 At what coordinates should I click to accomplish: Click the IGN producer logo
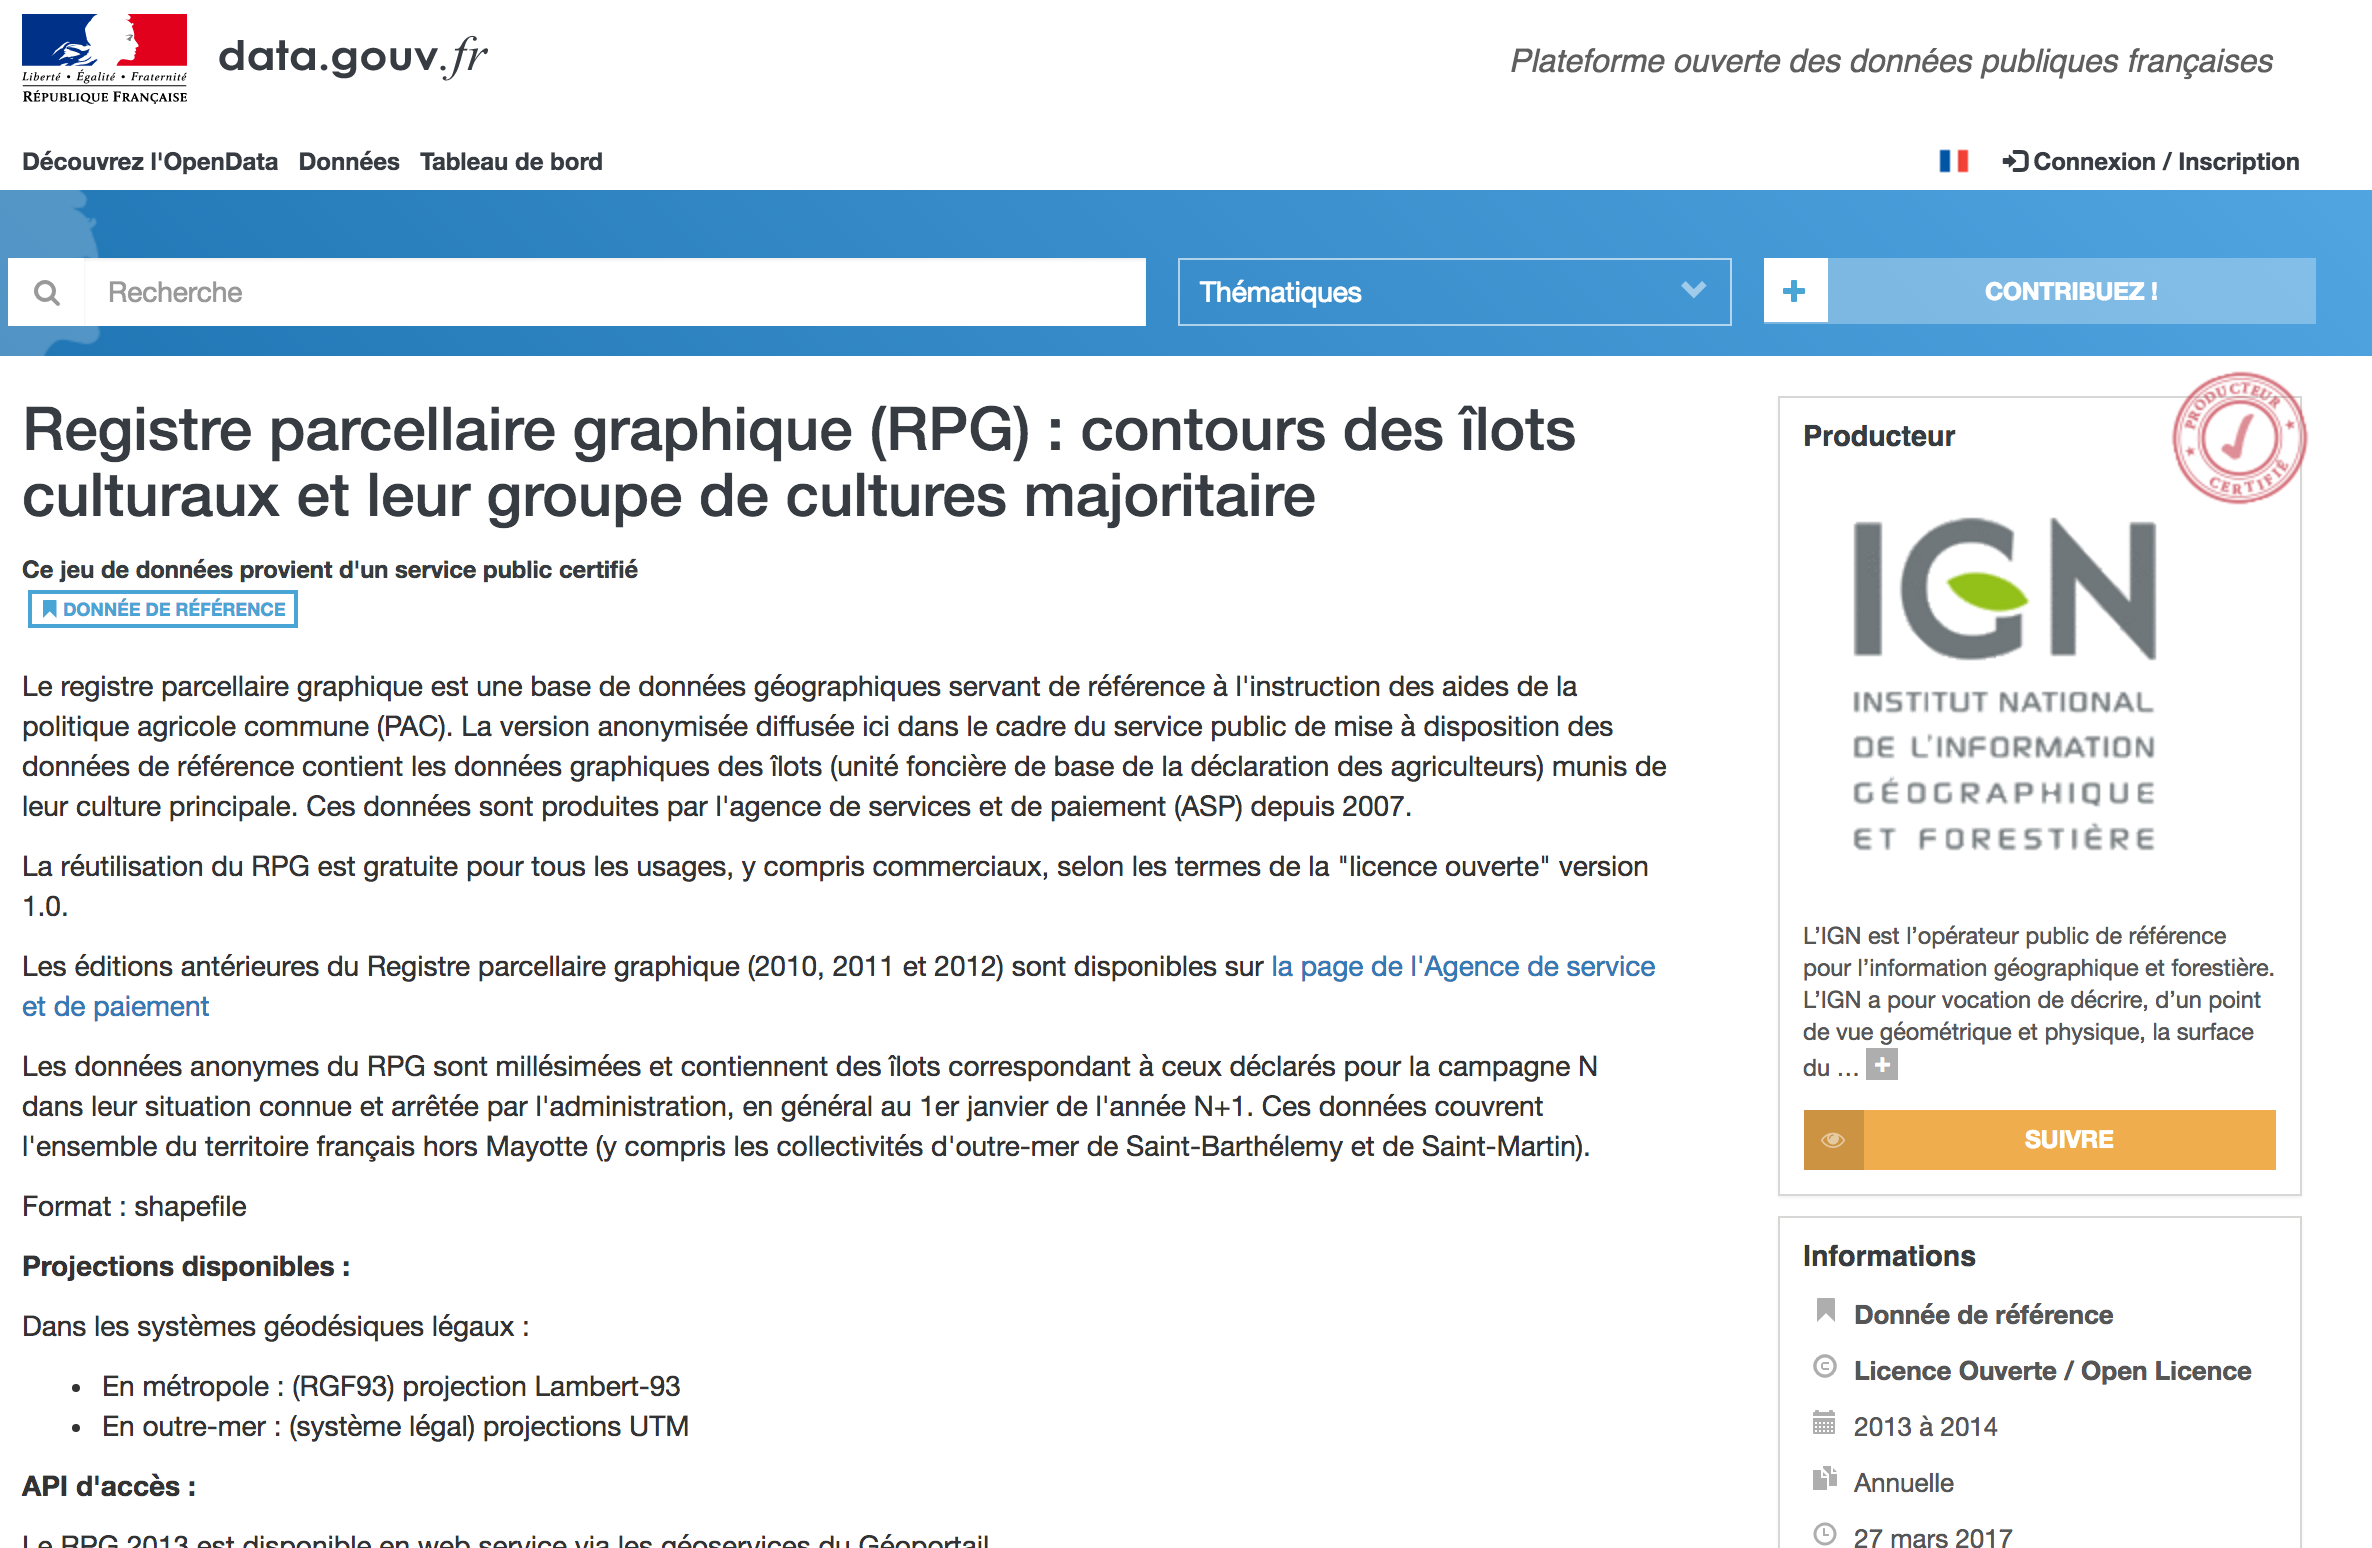pyautogui.click(x=2004, y=685)
